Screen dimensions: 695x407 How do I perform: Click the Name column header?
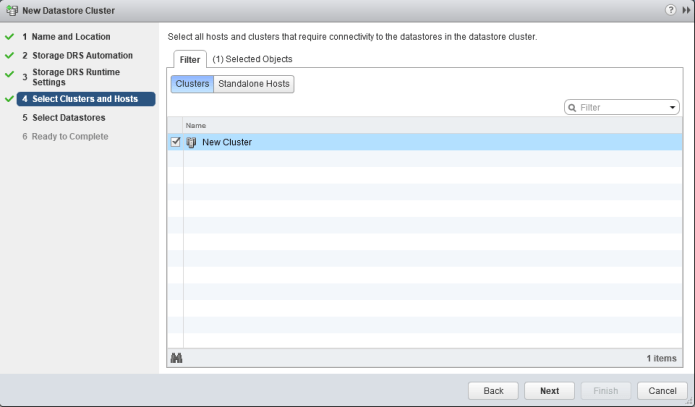pyautogui.click(x=195, y=126)
